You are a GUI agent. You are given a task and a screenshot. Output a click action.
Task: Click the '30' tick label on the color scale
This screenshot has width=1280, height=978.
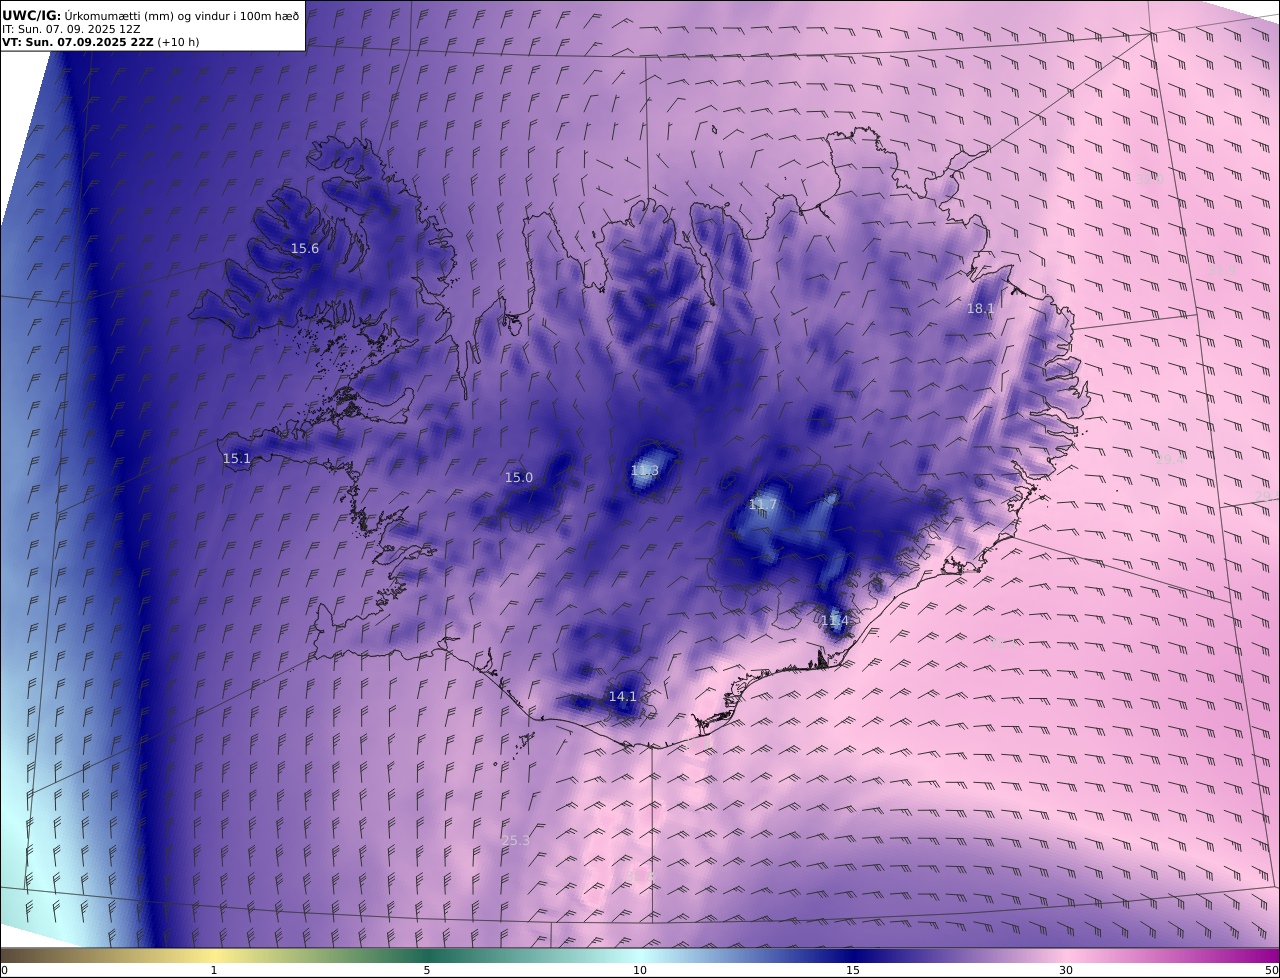point(1066,971)
